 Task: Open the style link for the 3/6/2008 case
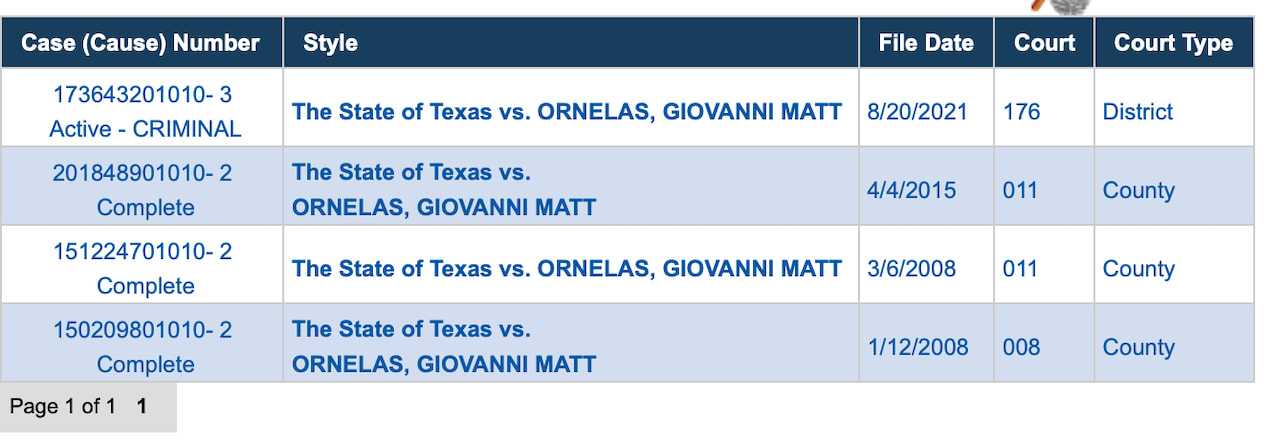(567, 269)
